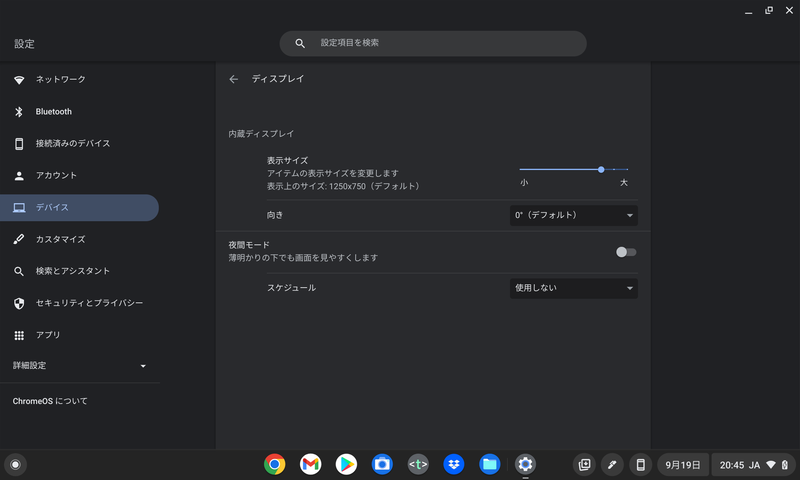Expand the 詳細設定 section
The width and height of the screenshot is (800, 480).
[x=79, y=366]
